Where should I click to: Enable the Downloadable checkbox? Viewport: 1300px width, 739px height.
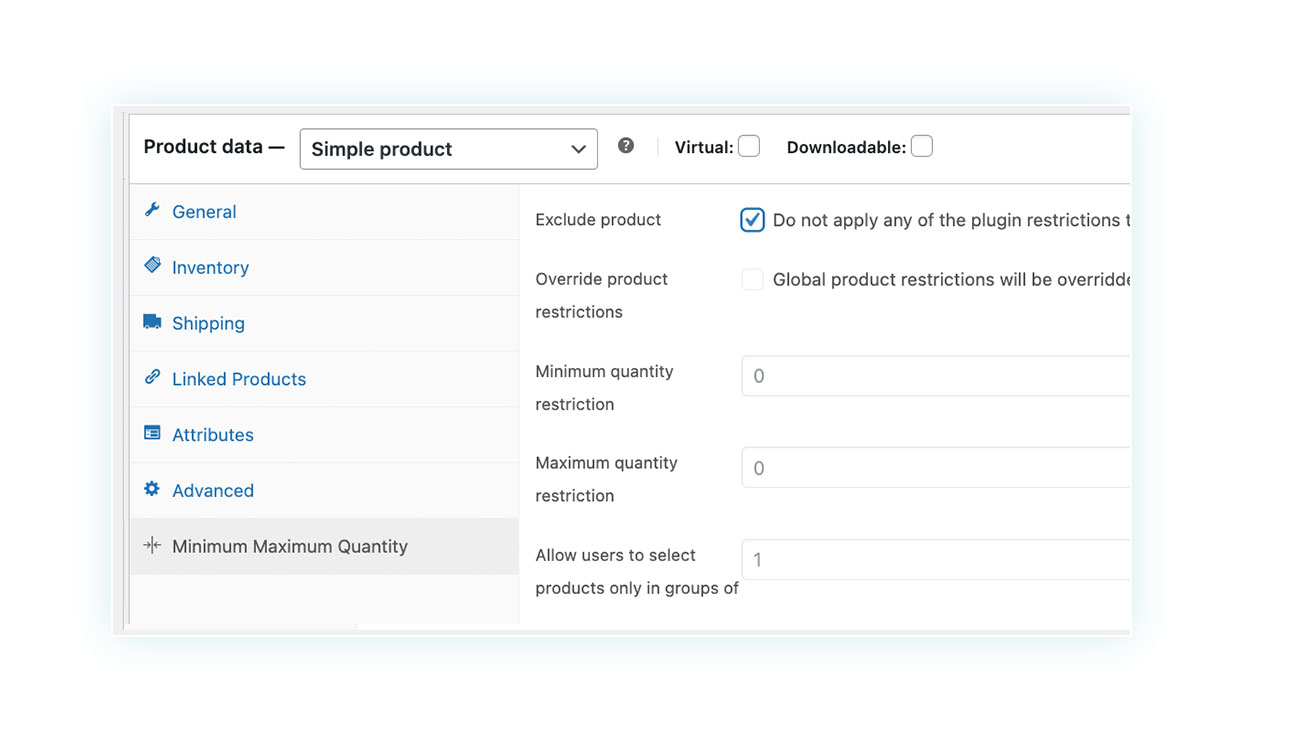pyautogui.click(x=922, y=146)
